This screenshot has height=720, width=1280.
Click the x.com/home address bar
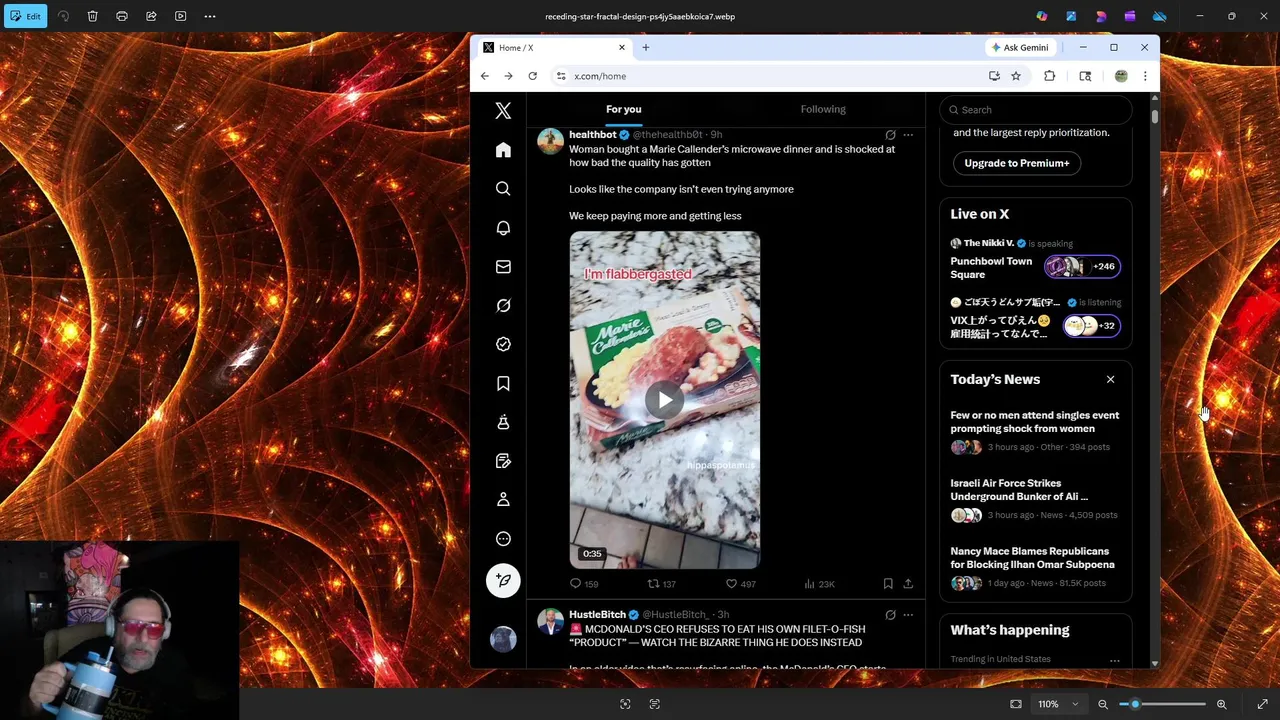click(770, 76)
